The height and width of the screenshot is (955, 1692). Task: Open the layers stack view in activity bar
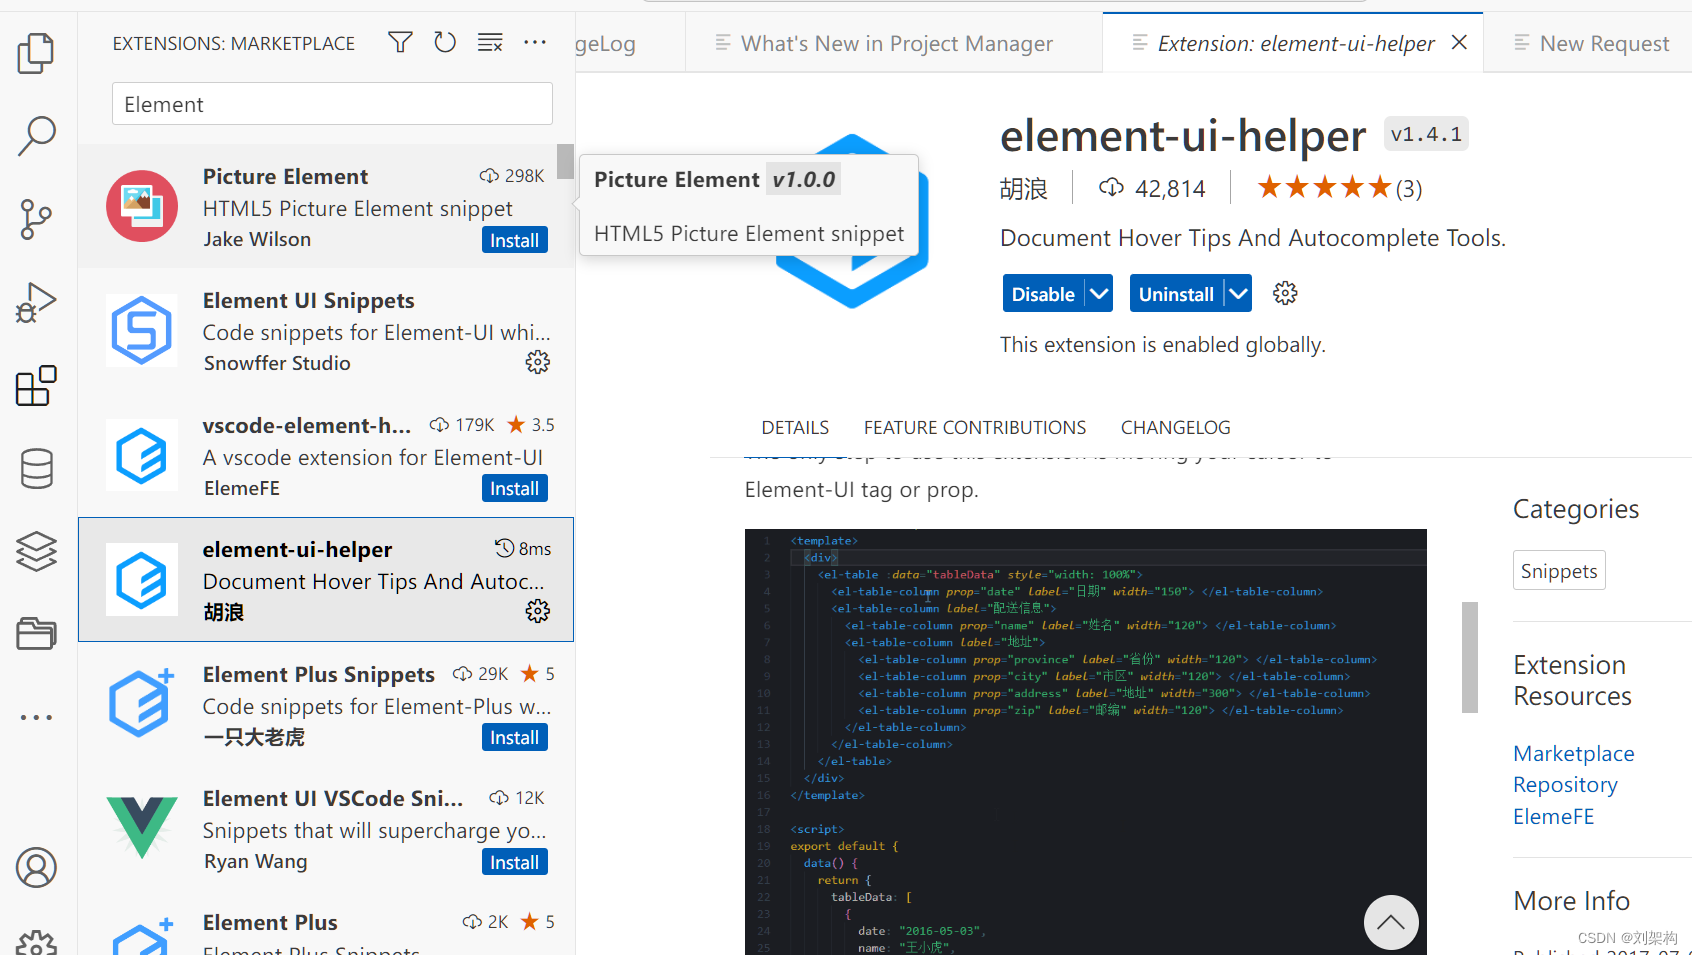36,551
